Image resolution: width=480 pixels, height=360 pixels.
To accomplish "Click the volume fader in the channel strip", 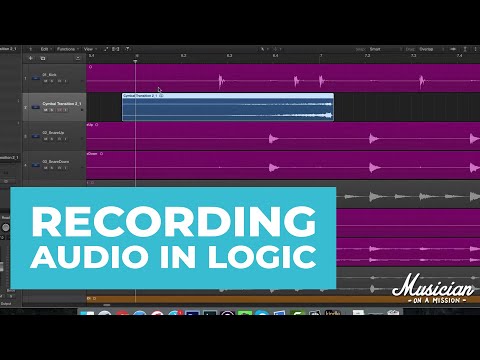I will [1, 267].
